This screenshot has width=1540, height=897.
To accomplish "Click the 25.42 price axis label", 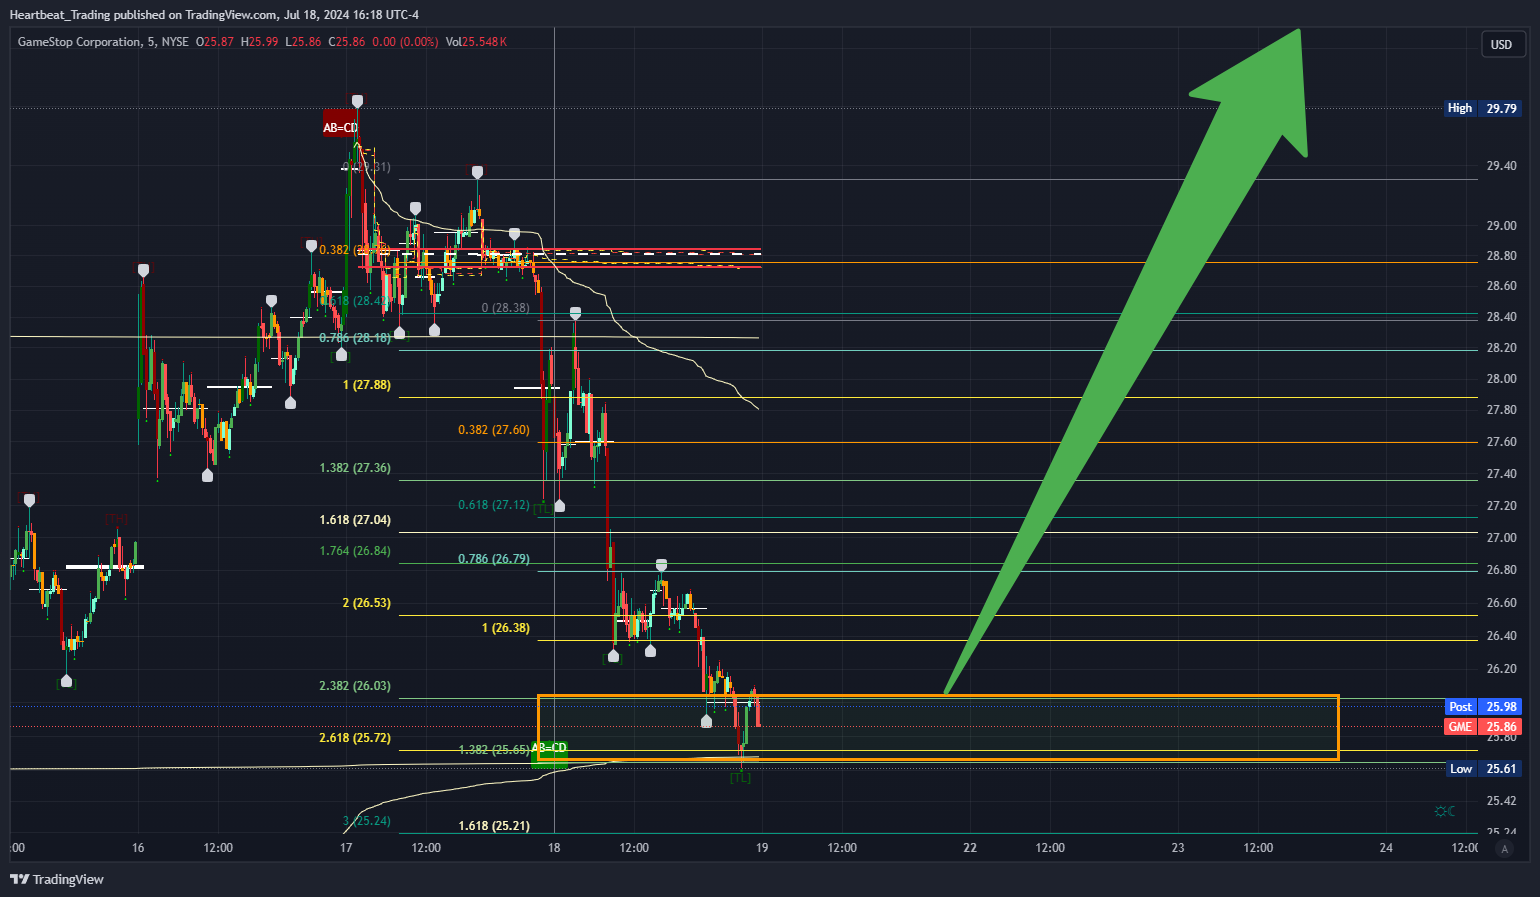I will click(x=1501, y=801).
